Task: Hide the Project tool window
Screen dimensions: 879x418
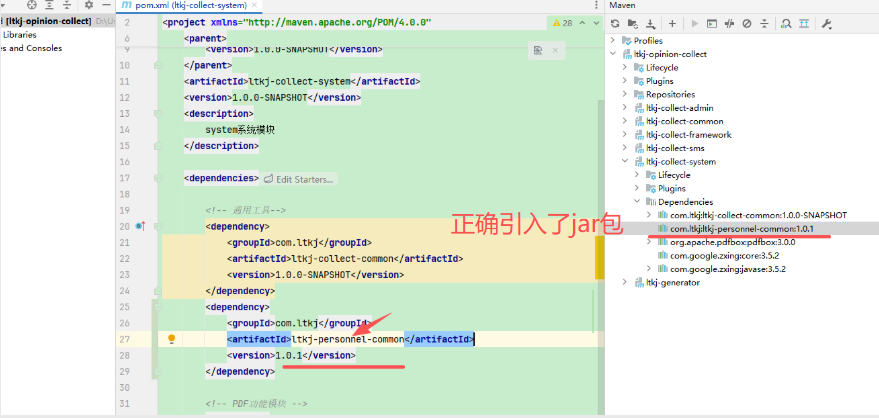Action: [107, 5]
